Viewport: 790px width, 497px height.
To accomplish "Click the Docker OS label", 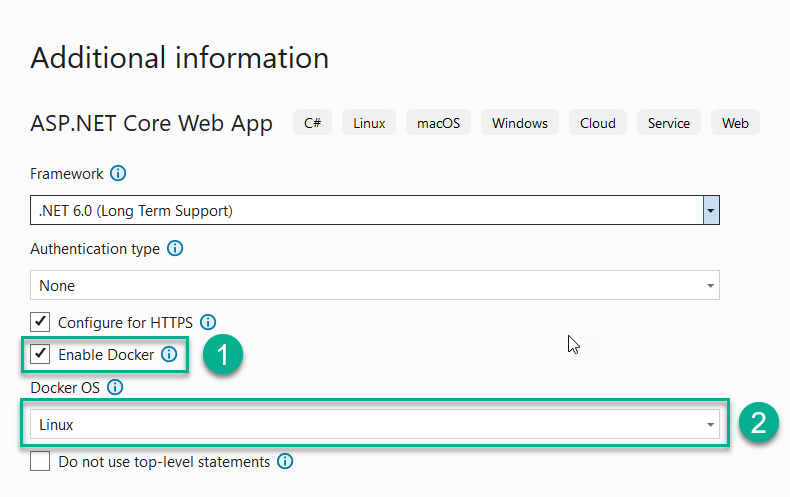I will point(65,388).
